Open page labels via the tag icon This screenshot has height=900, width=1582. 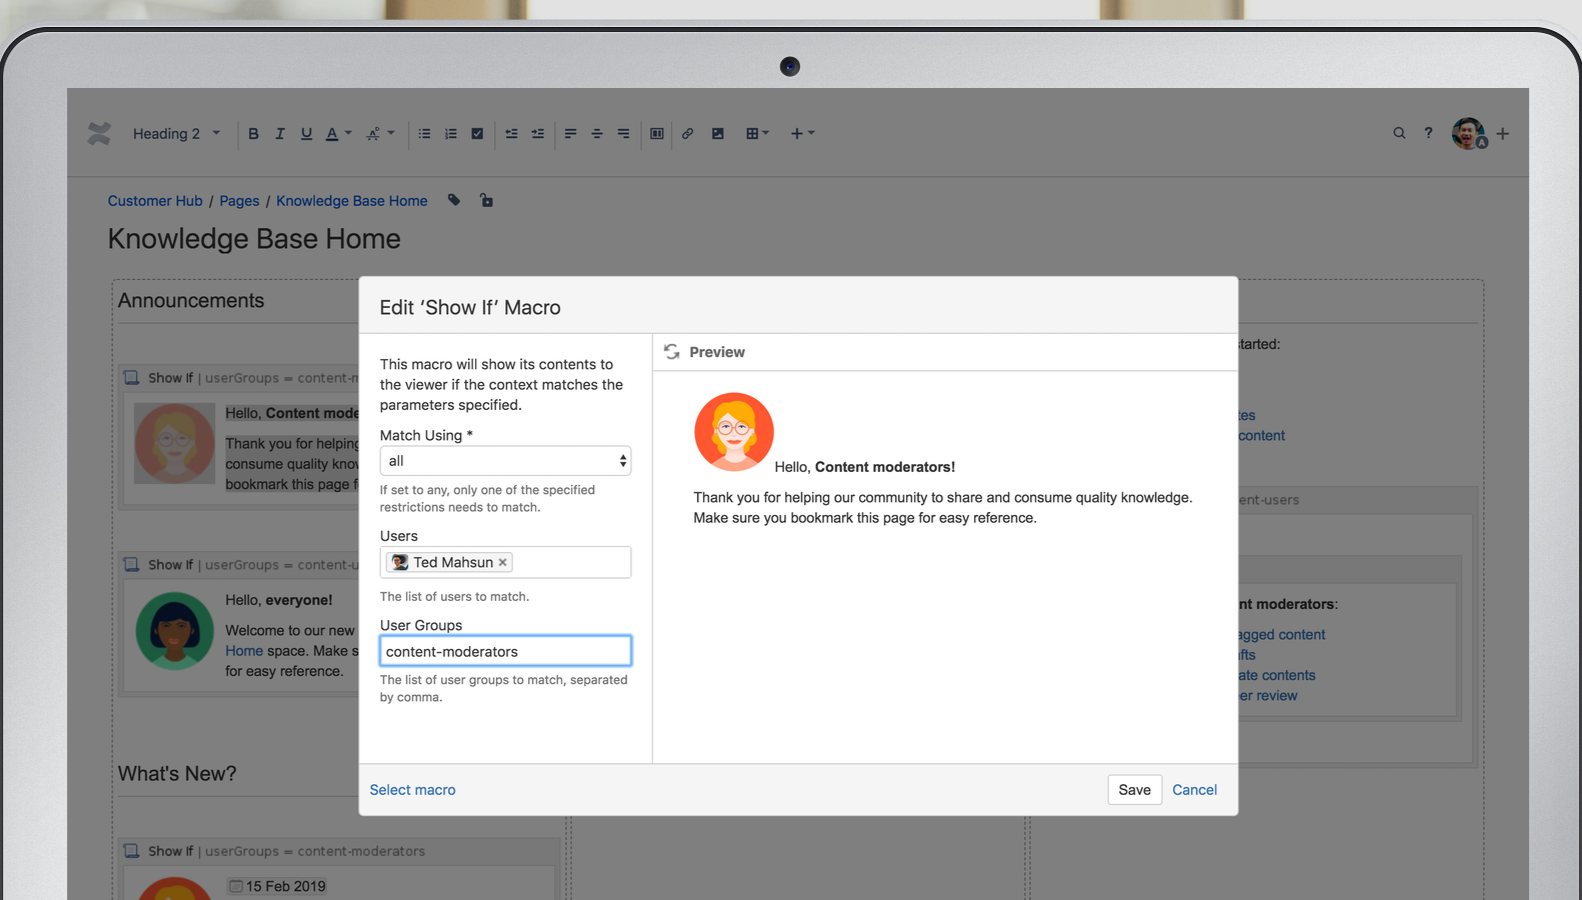pyautogui.click(x=454, y=200)
